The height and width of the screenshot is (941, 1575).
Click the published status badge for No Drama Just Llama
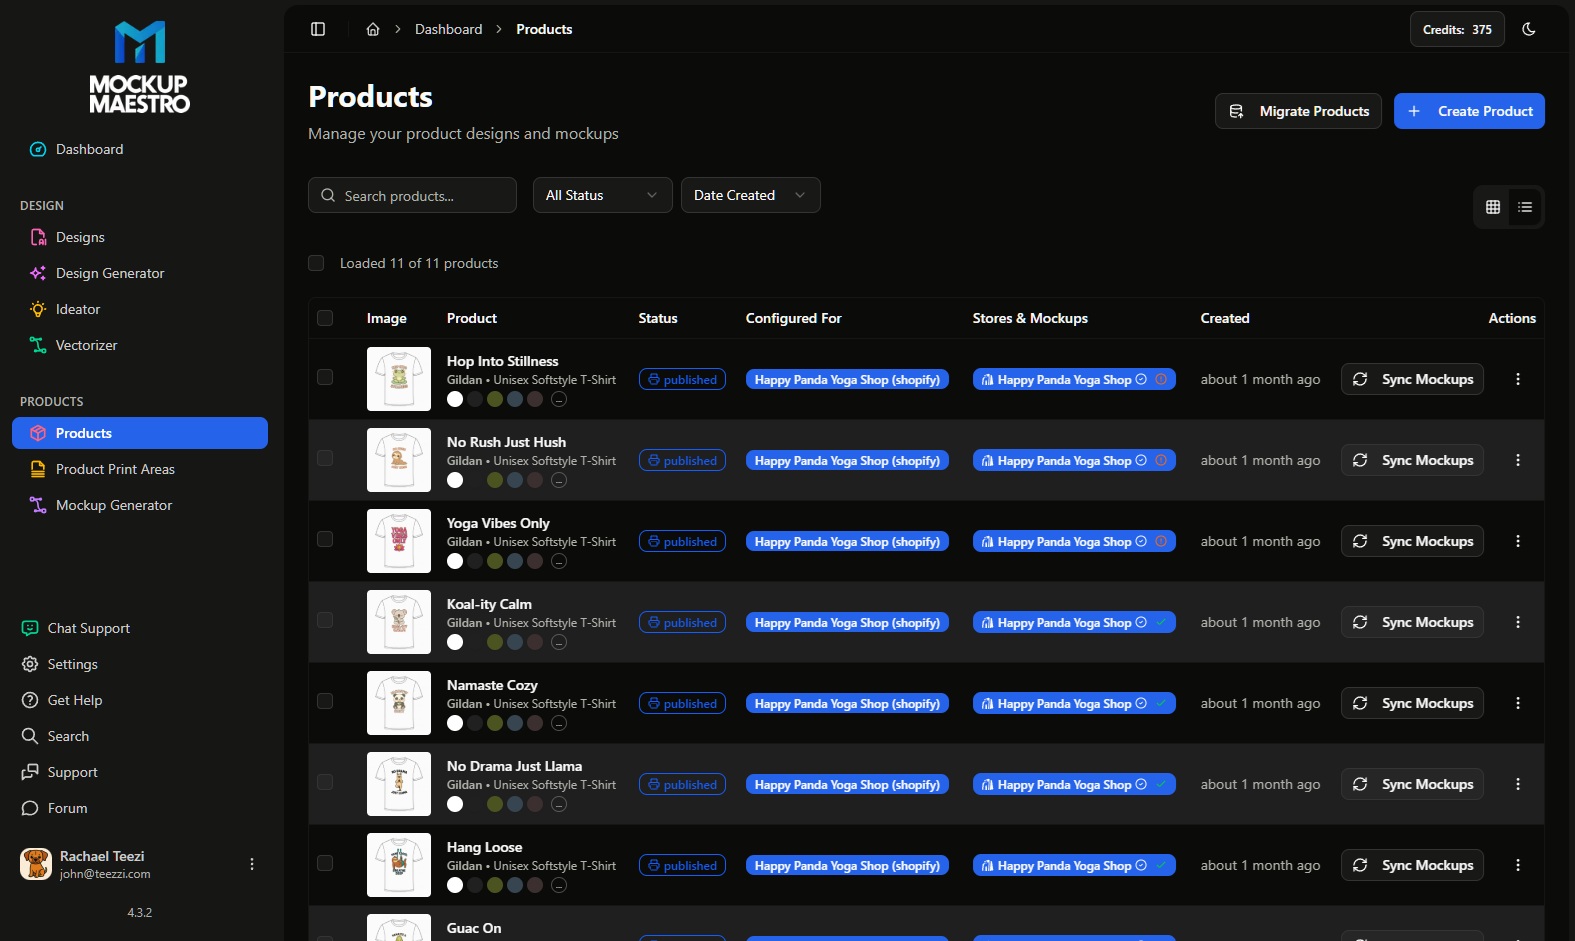click(x=682, y=784)
